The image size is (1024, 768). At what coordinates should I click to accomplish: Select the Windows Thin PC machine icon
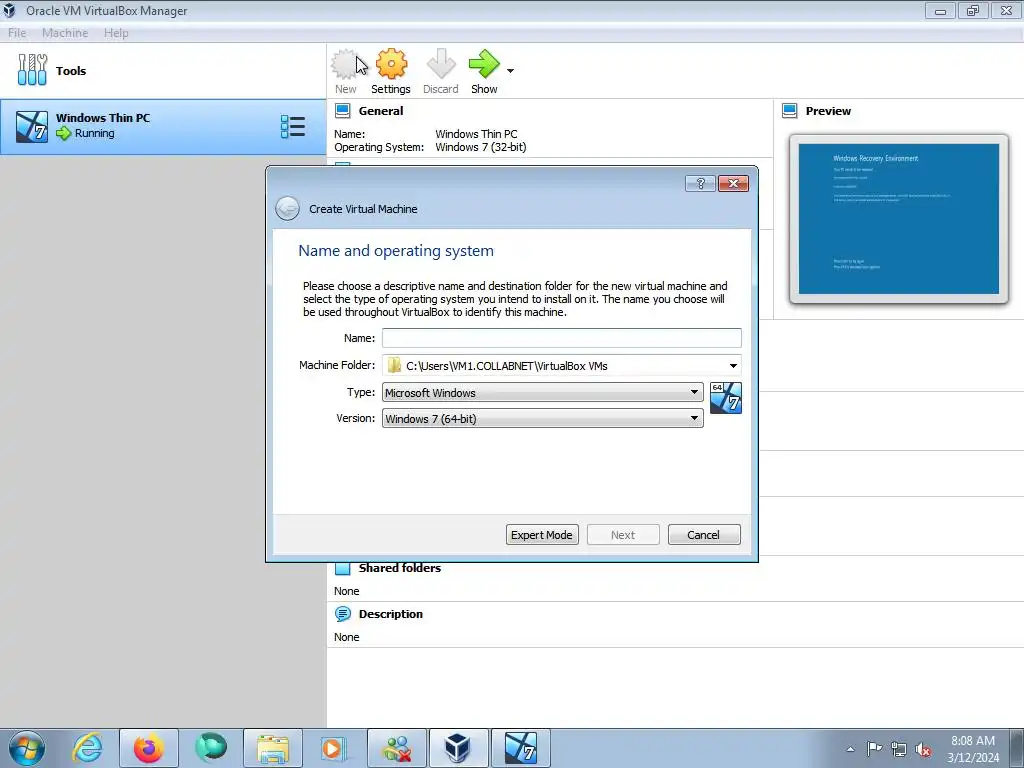[x=32, y=127]
